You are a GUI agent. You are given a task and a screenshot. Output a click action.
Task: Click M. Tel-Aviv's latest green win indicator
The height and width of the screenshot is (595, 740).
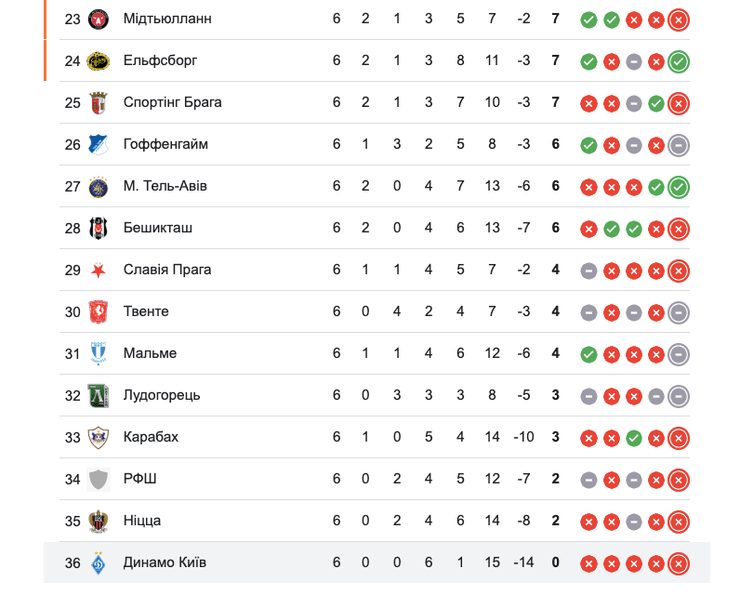click(678, 186)
